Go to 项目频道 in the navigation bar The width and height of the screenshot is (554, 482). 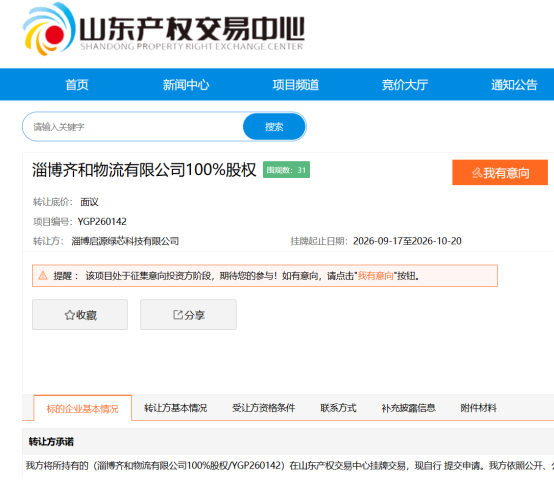[x=295, y=85]
